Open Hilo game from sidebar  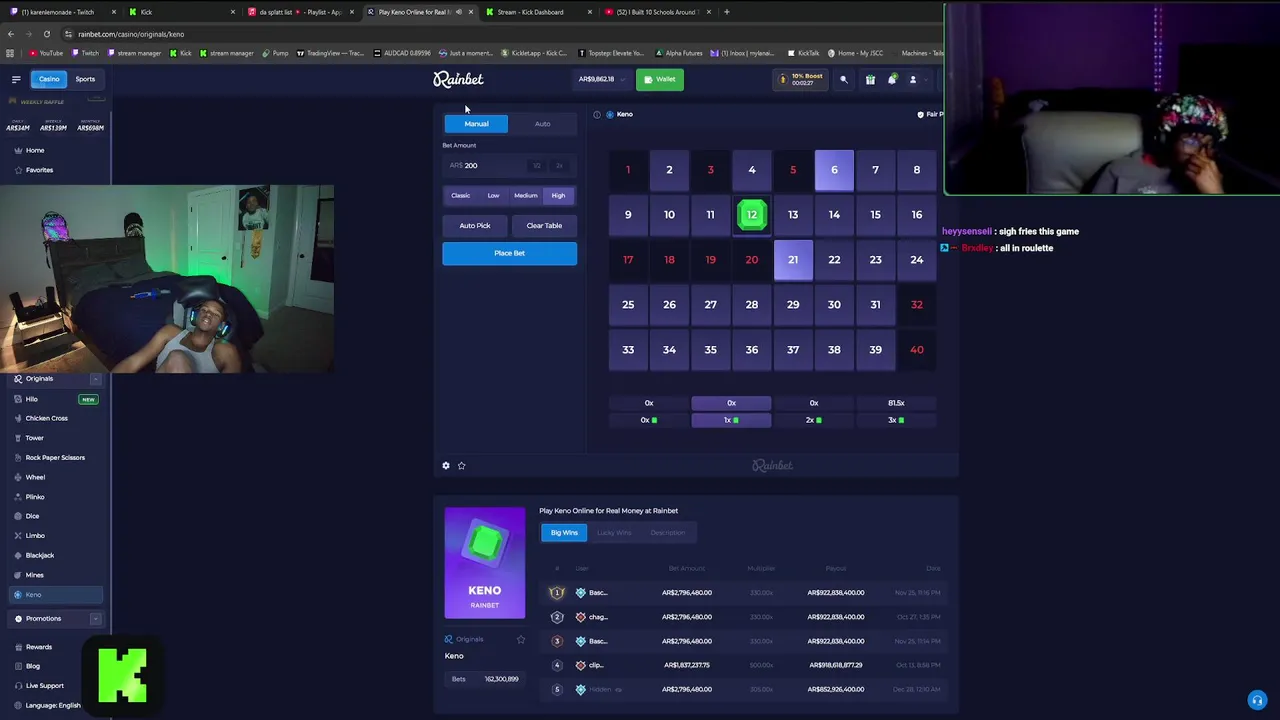pos(57,399)
